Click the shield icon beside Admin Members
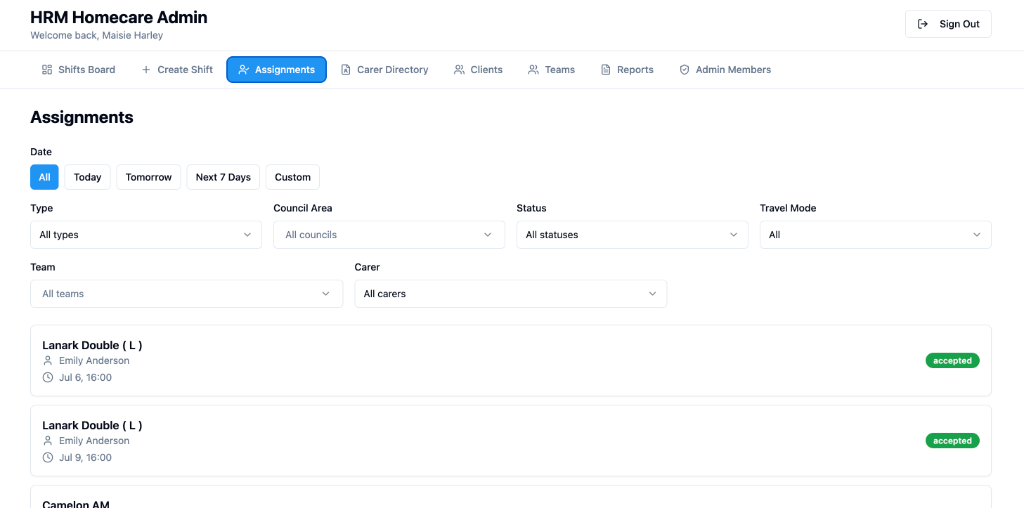The height and width of the screenshot is (508, 1024). pos(684,70)
